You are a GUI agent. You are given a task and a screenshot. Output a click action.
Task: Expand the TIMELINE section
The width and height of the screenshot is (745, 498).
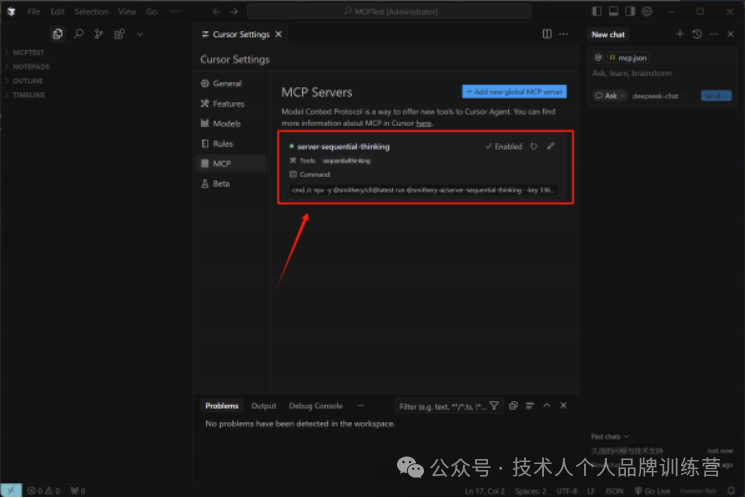pos(29,95)
